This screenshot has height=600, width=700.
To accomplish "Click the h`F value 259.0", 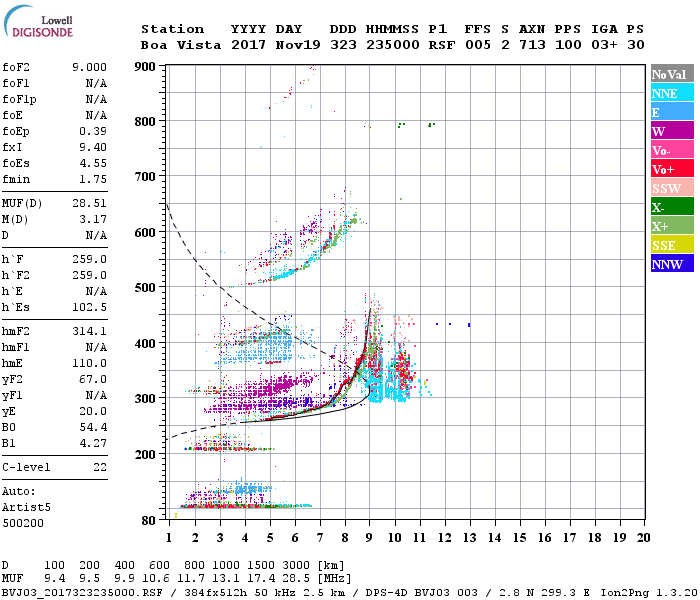I will point(89,259).
